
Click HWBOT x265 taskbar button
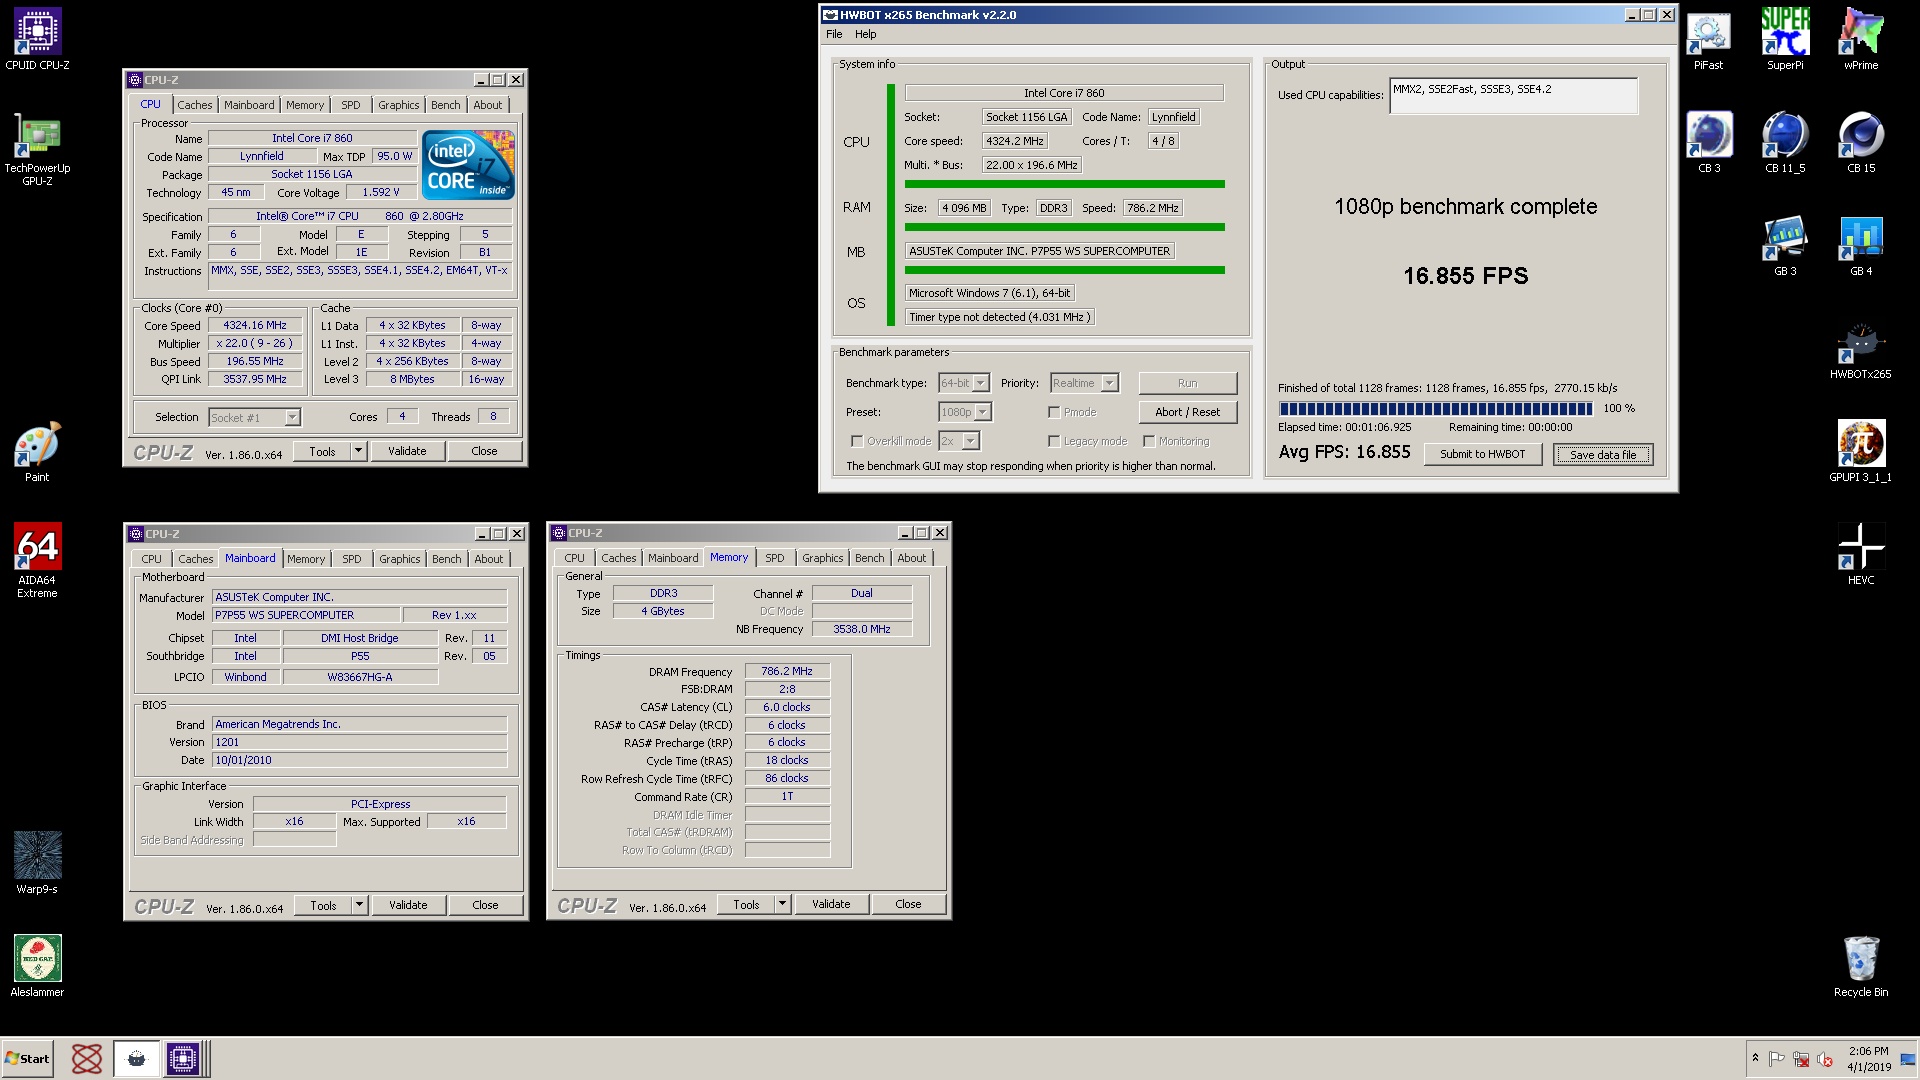[137, 1058]
